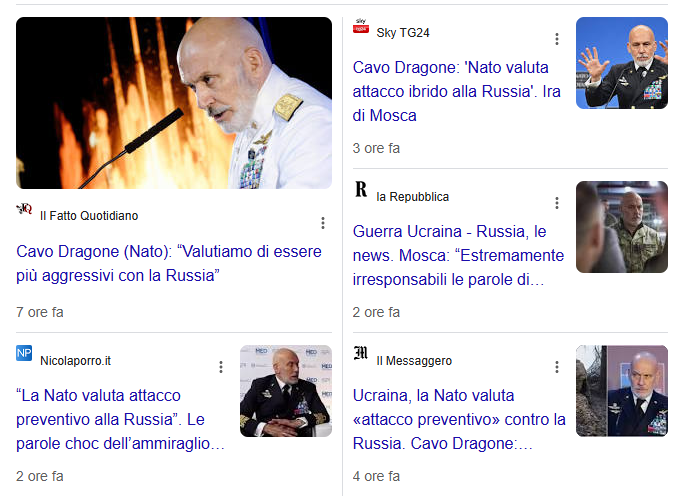Open Nicolaporro headline about attacco preventivo

point(120,420)
